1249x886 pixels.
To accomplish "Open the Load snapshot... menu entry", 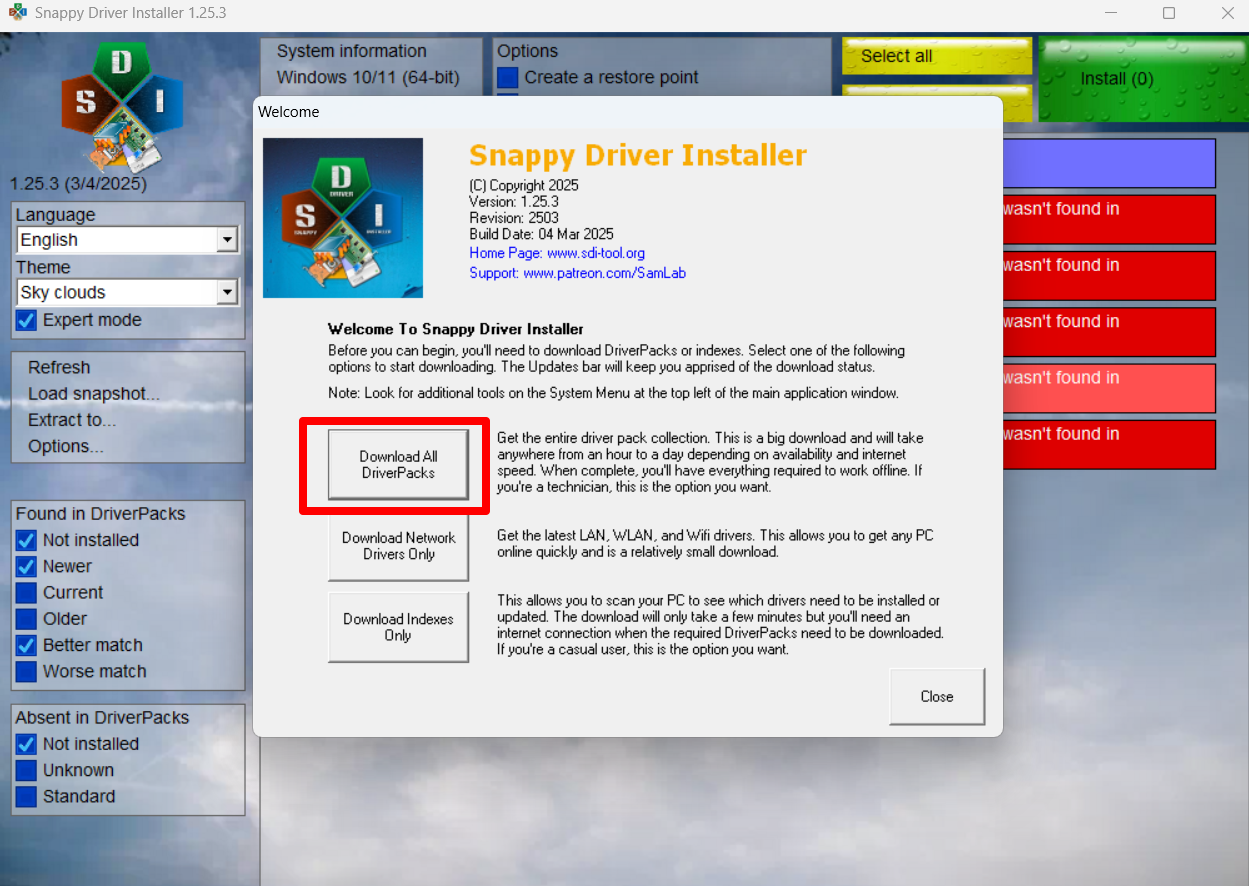I will [x=93, y=394].
